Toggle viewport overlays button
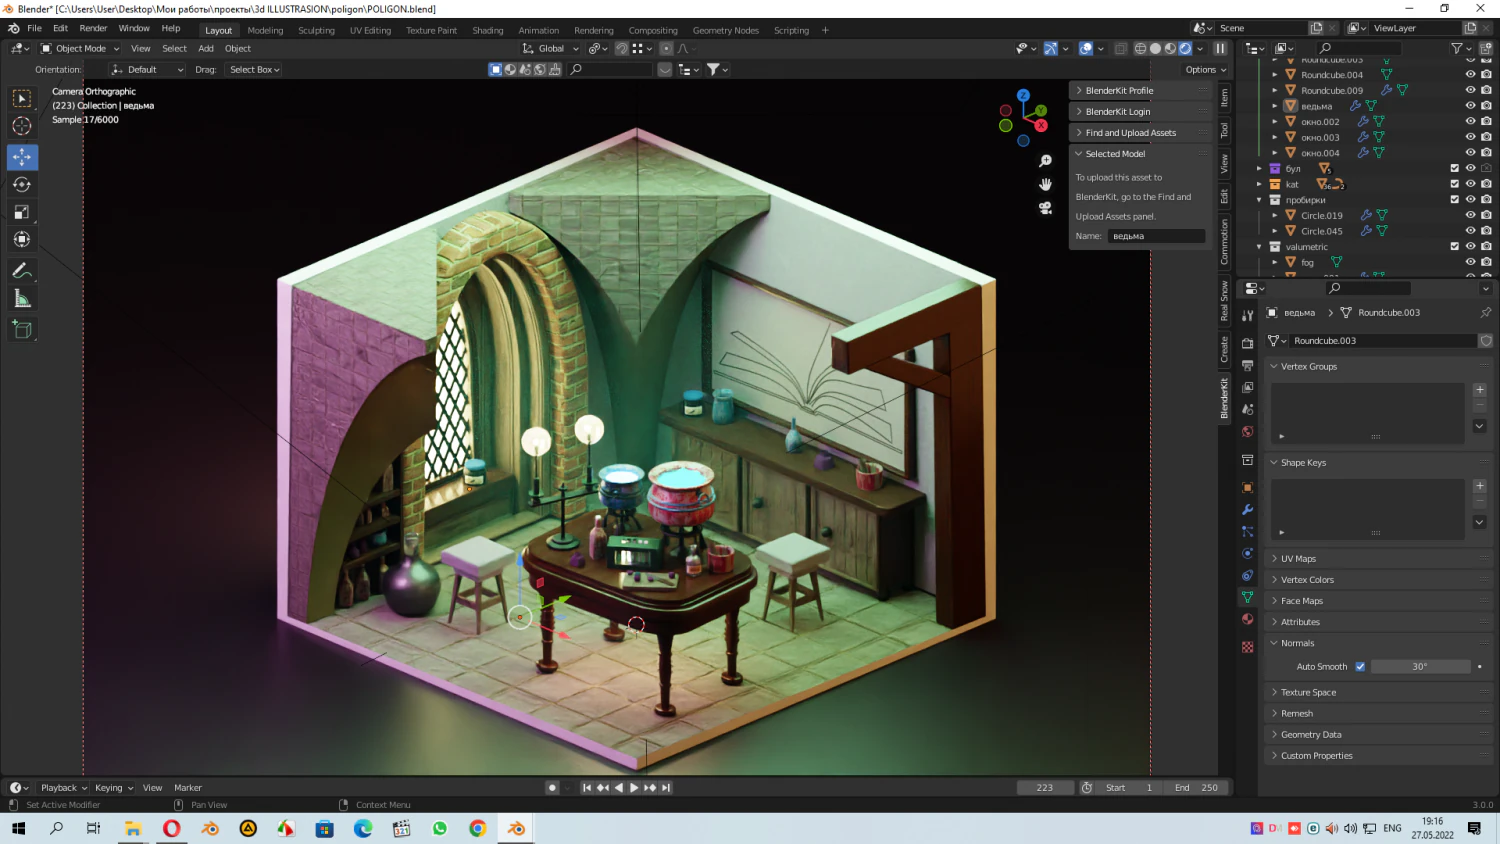Viewport: 1500px width, 844px height. [x=1086, y=48]
